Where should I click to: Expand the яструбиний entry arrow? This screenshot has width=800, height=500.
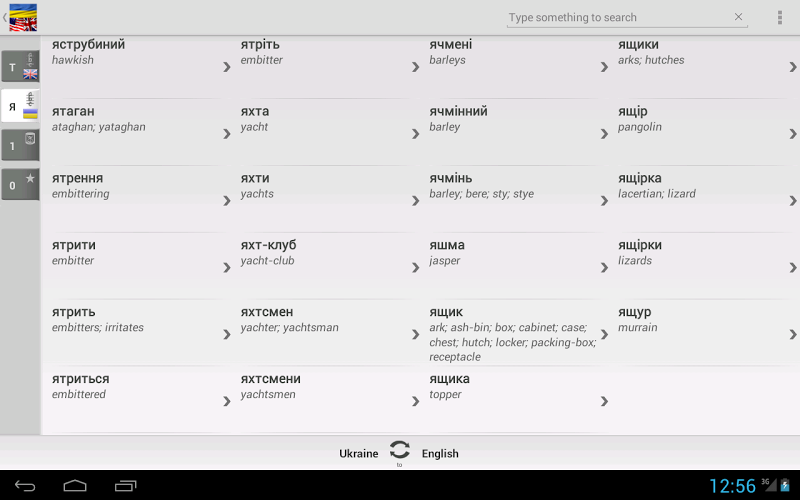[227, 67]
